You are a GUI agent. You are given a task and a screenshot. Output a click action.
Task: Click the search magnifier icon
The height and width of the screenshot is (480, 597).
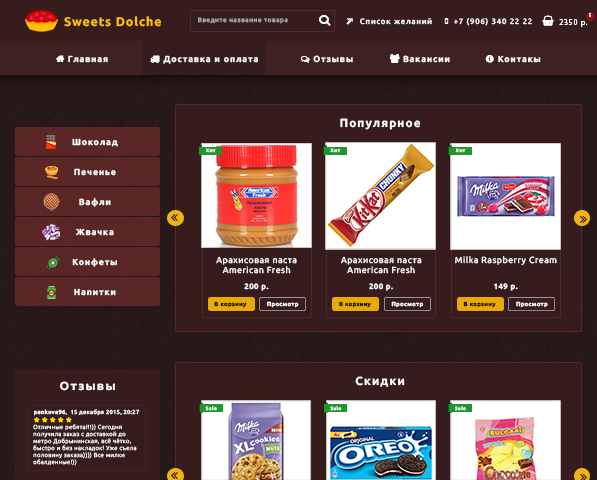click(x=324, y=20)
